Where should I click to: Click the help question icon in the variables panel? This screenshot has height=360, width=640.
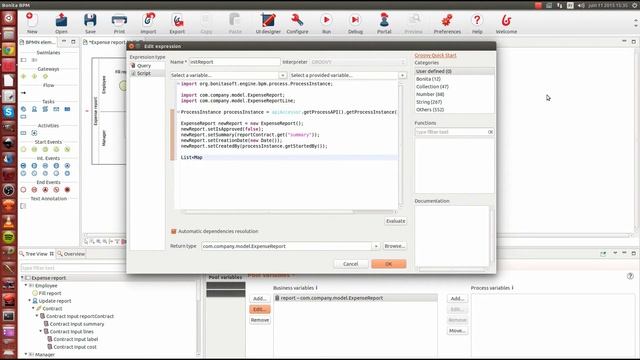[630, 276]
